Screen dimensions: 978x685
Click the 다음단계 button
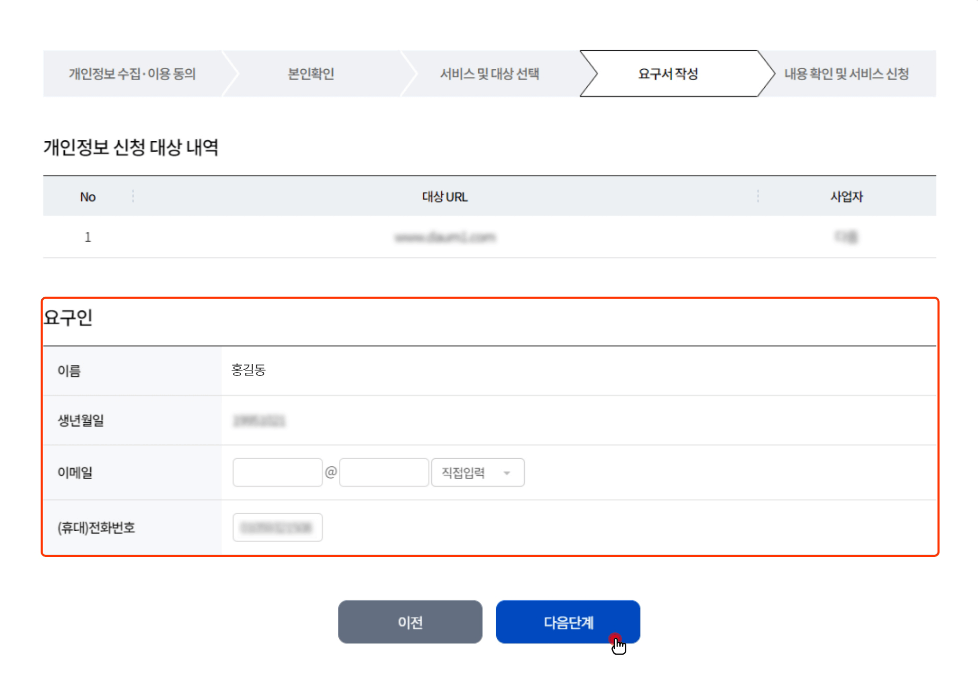coord(568,621)
